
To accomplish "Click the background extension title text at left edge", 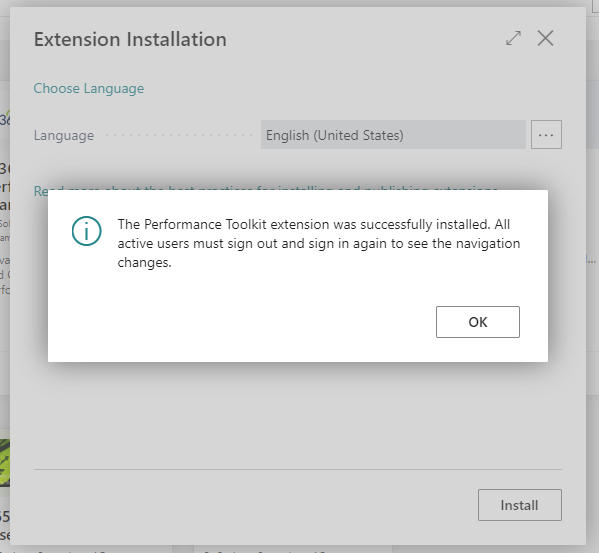I will (5, 187).
